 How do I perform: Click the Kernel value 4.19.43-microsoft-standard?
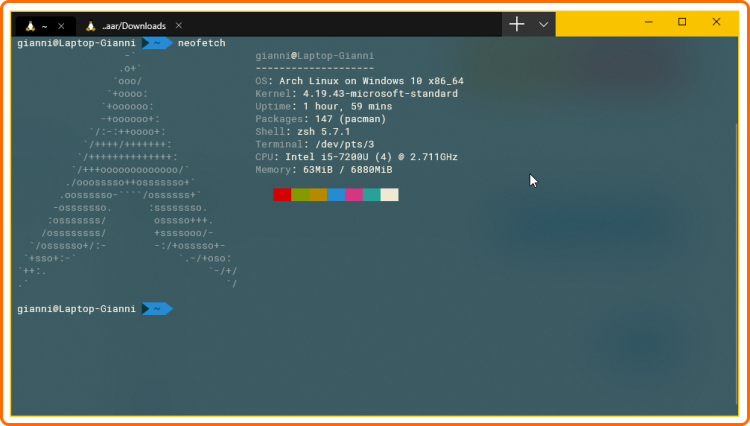(380, 94)
